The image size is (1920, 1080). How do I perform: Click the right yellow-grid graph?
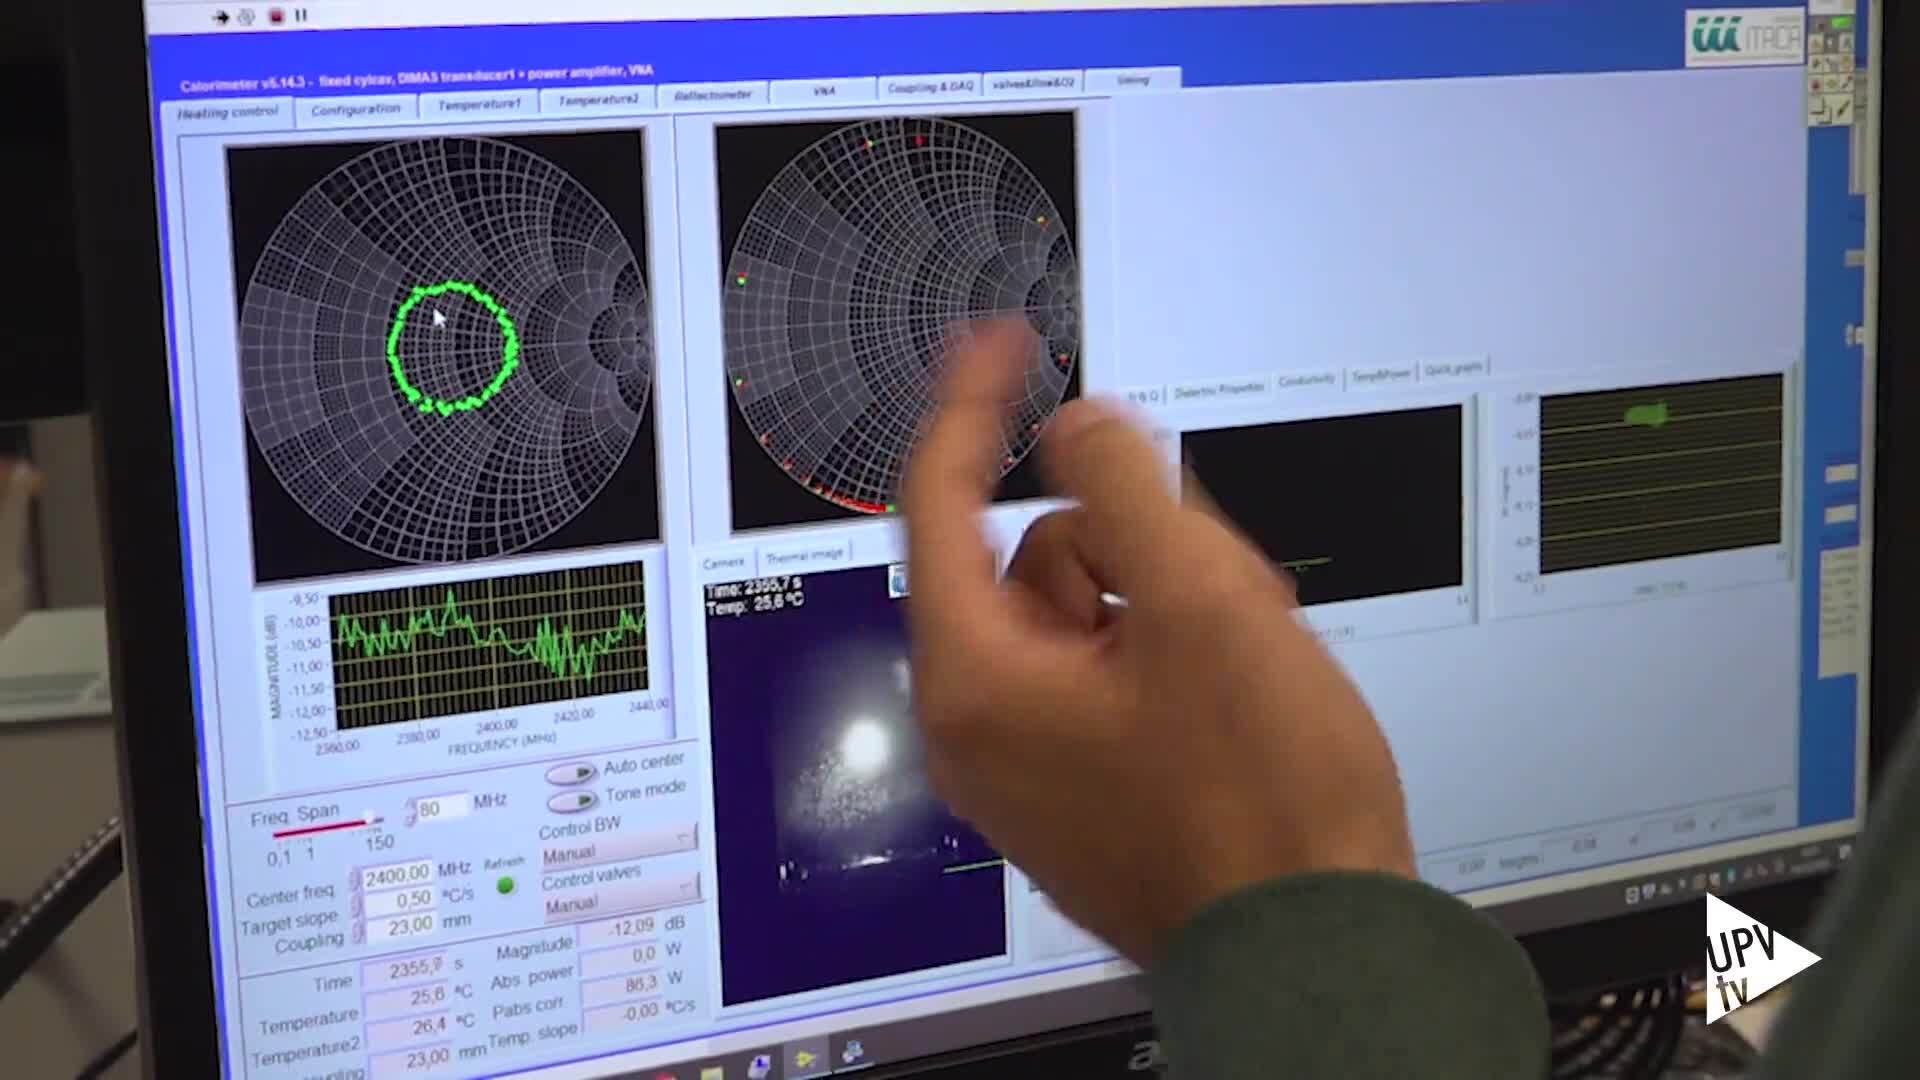pos(1661,473)
